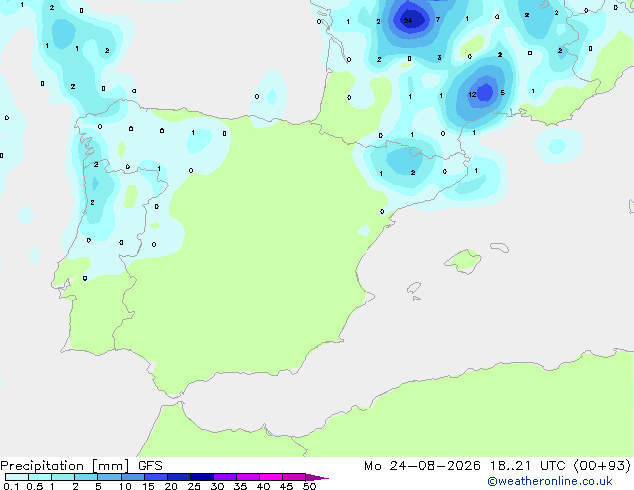Click the 40 to 45 mm legend swatch
Viewport: 634px width, 490px height.
point(271,477)
